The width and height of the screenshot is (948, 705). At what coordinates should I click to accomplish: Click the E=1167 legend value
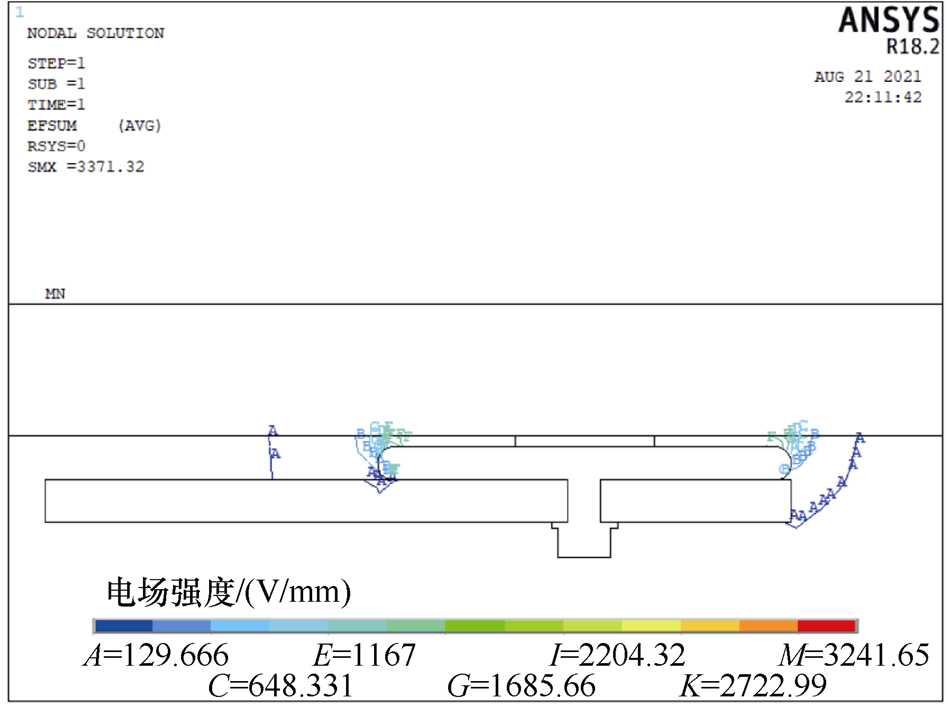tap(365, 655)
